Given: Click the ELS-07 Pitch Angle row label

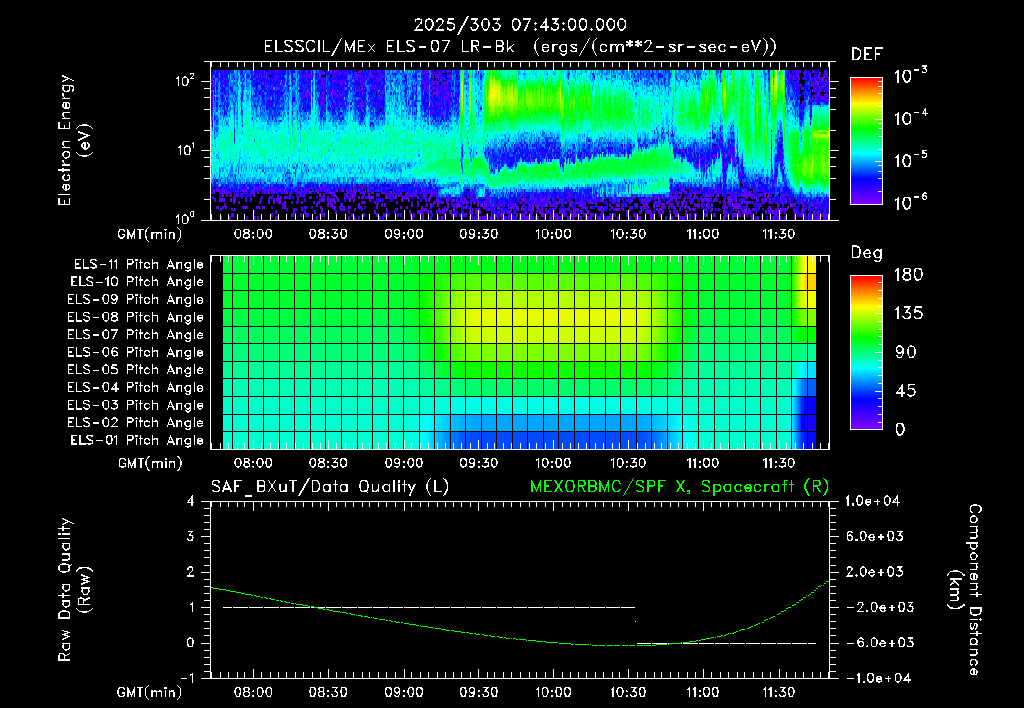Looking at the screenshot, I should point(136,334).
